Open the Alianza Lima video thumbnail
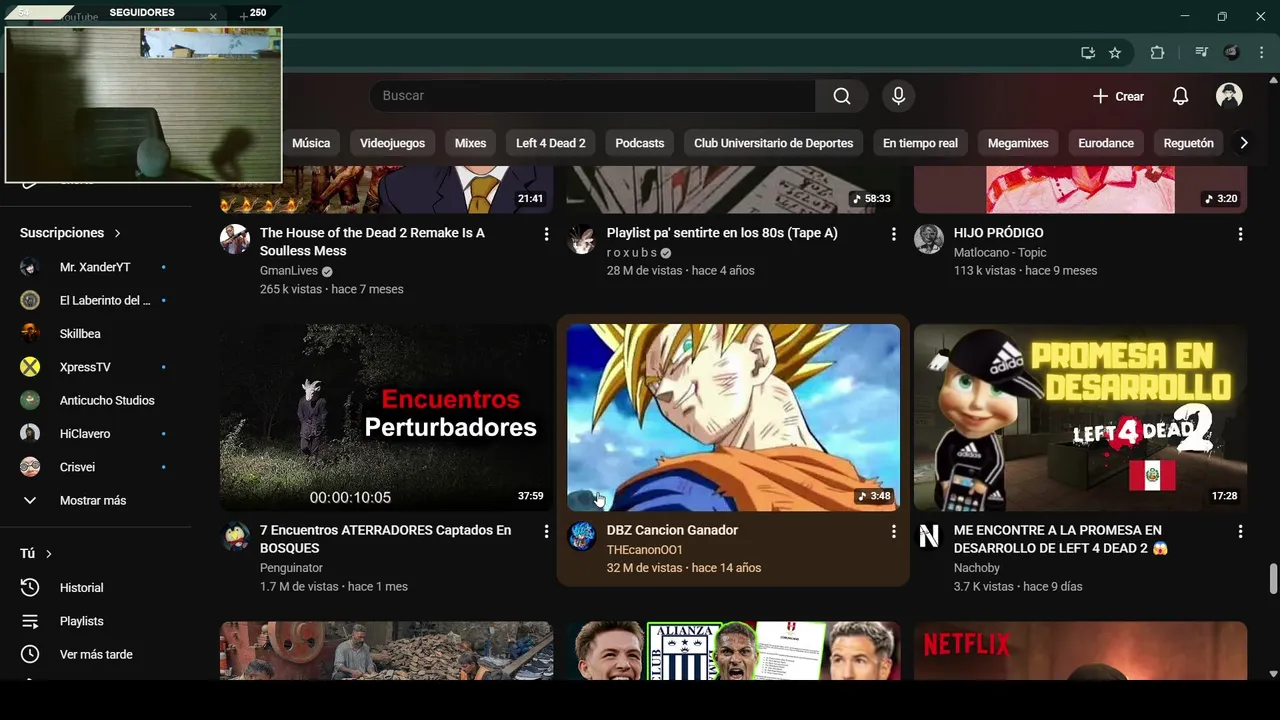Viewport: 1280px width, 720px height. 733,651
